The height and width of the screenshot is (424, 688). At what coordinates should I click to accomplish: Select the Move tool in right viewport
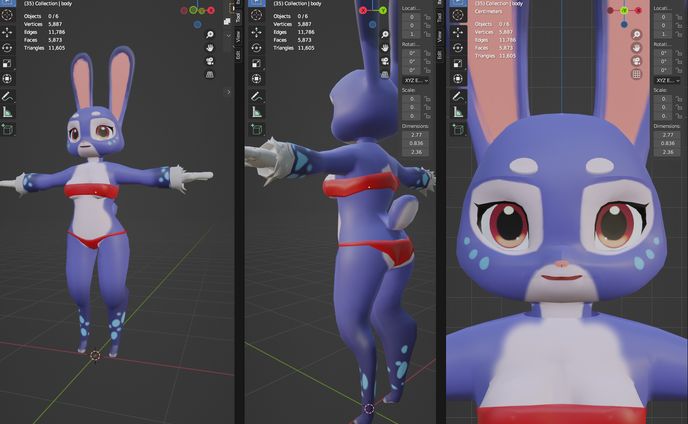[x=458, y=32]
